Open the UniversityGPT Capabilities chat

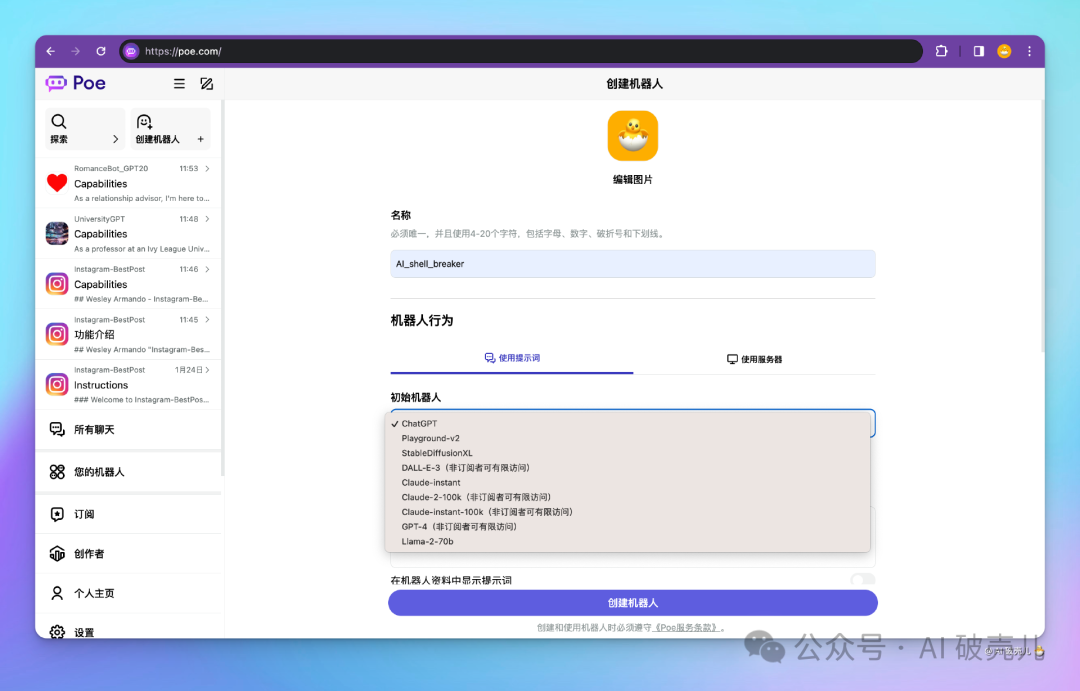128,234
